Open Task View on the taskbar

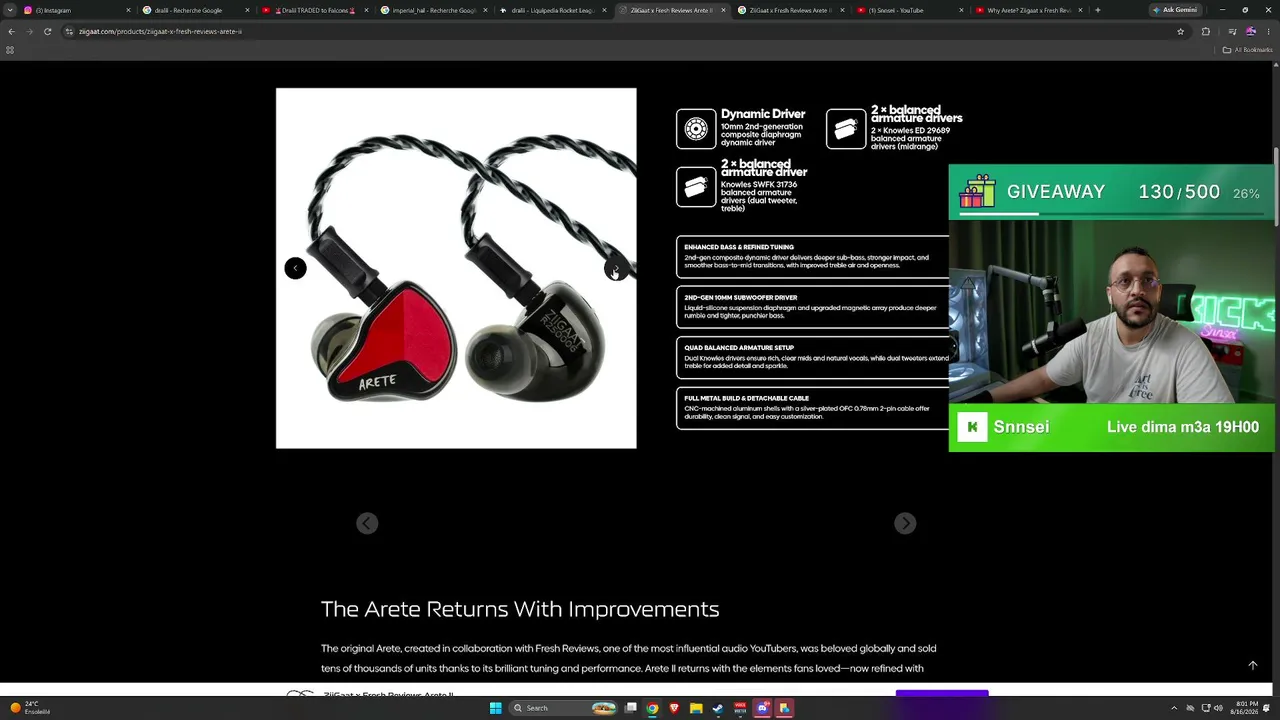[631, 708]
